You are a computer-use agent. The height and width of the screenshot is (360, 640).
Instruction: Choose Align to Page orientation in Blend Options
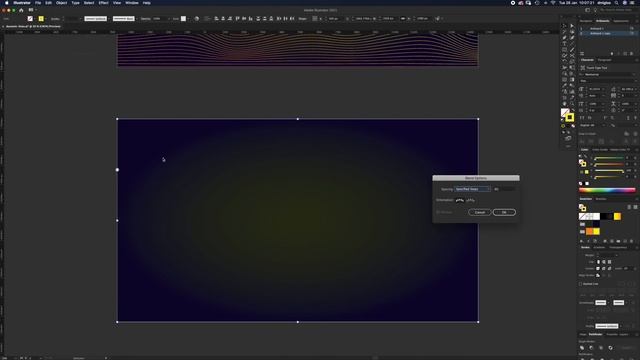click(x=460, y=200)
